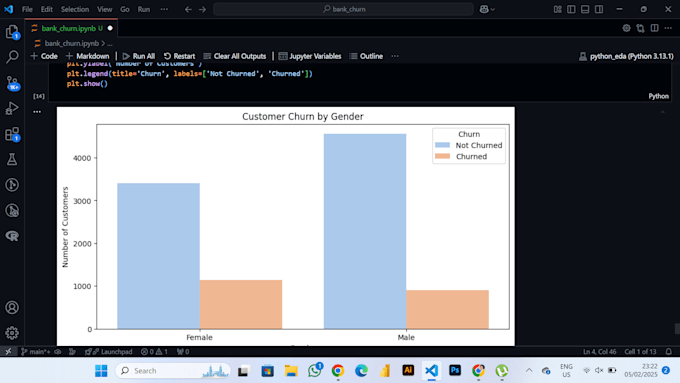Open the notifications bell in status bar
The width and height of the screenshot is (680, 383).
[x=669, y=351]
